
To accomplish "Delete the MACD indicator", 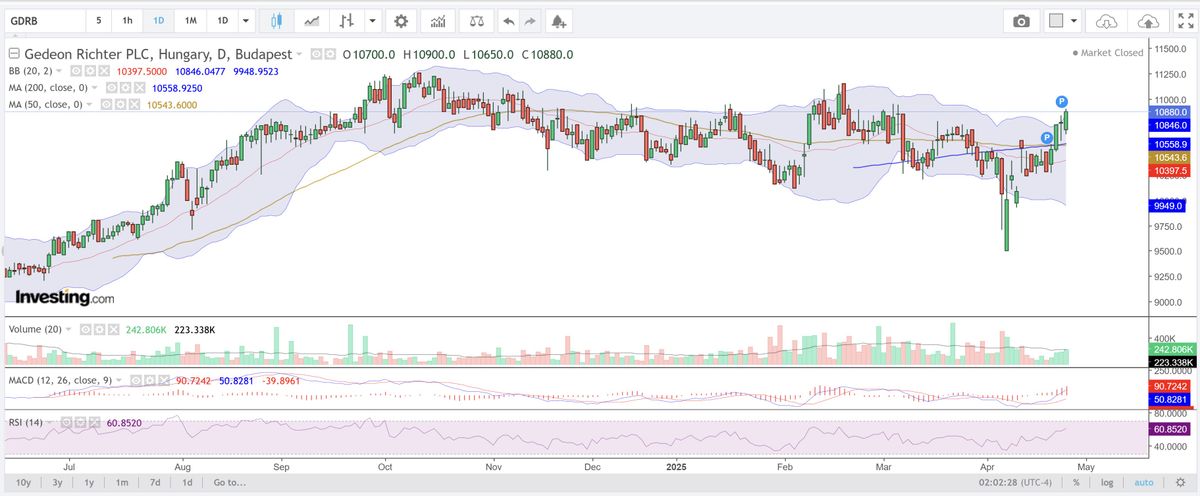I will tap(164, 380).
